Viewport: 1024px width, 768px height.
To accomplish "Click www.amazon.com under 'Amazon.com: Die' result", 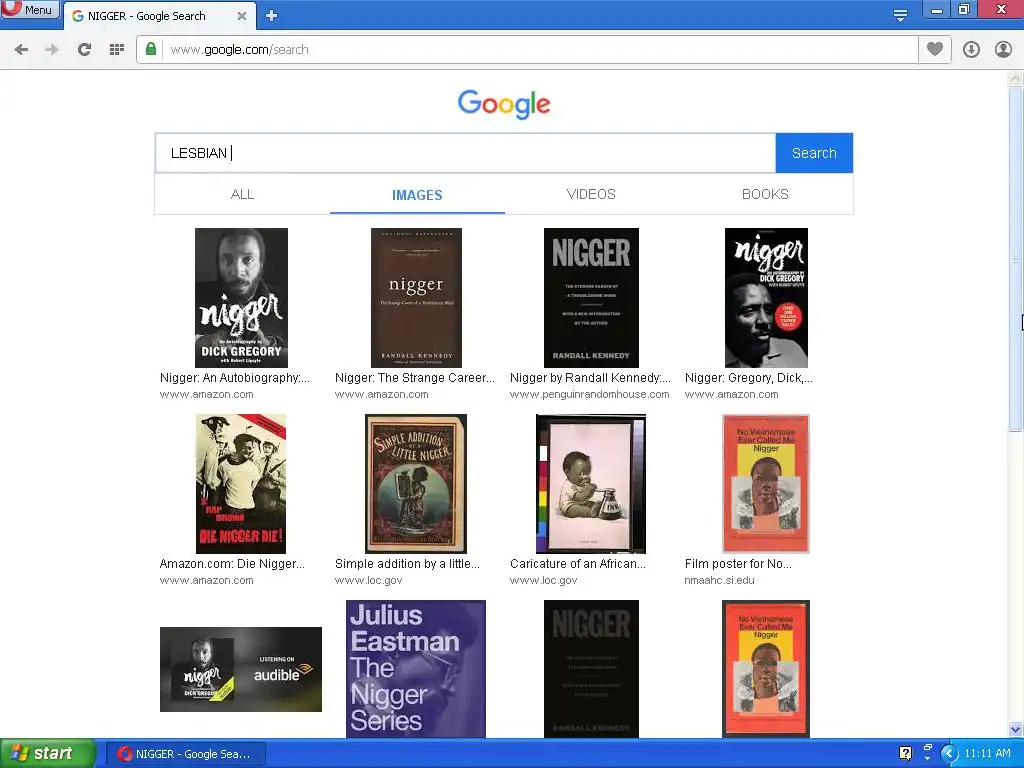I will click(x=206, y=581).
